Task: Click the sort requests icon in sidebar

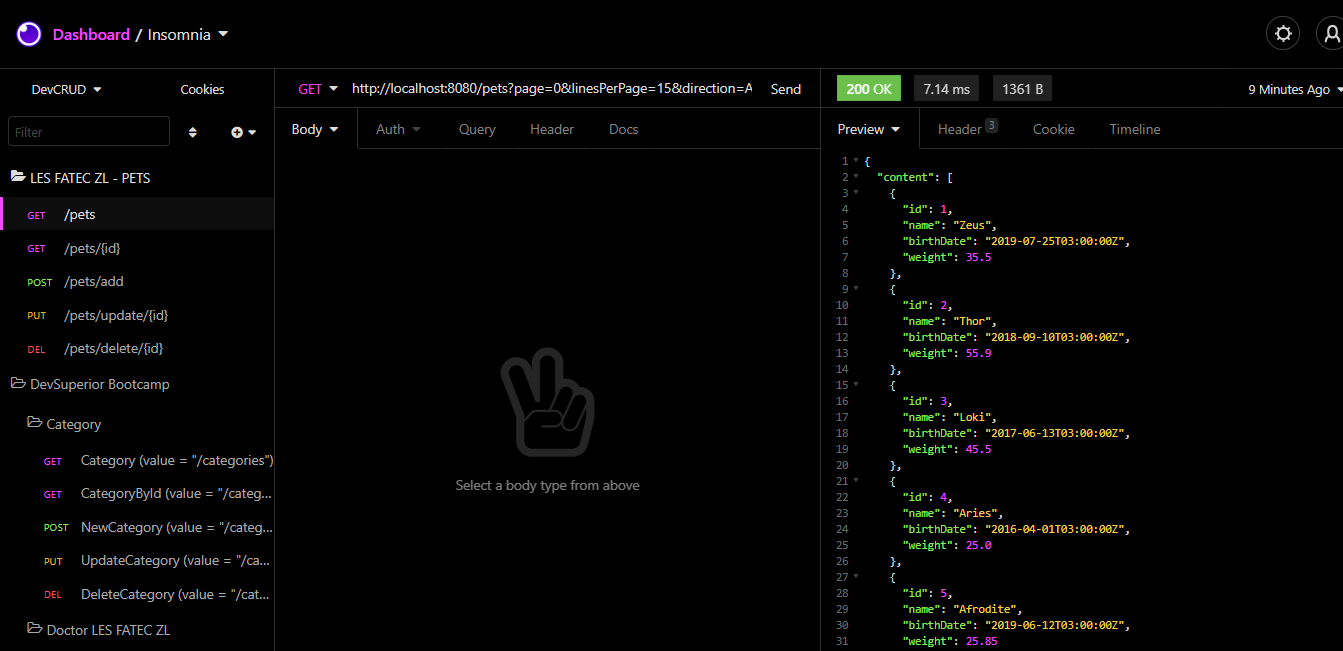Action: (192, 131)
